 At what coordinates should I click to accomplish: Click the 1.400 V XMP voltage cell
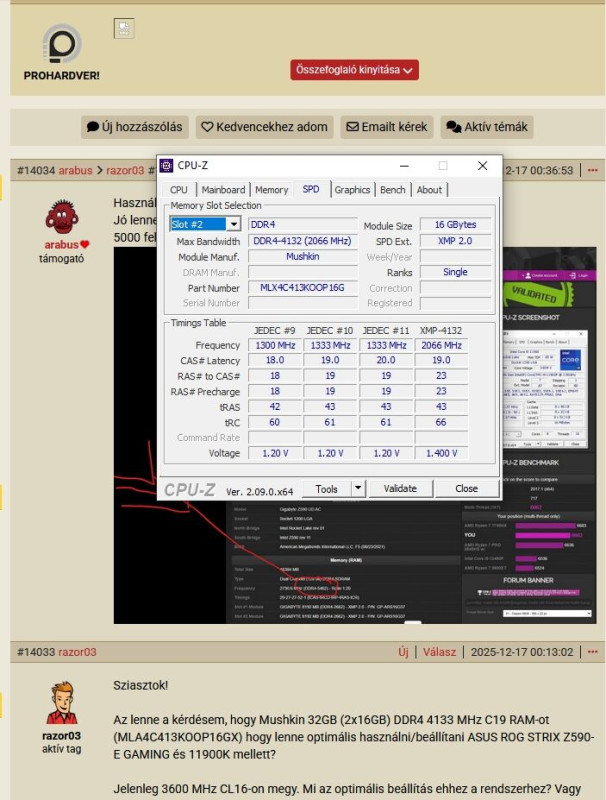[x=441, y=453]
